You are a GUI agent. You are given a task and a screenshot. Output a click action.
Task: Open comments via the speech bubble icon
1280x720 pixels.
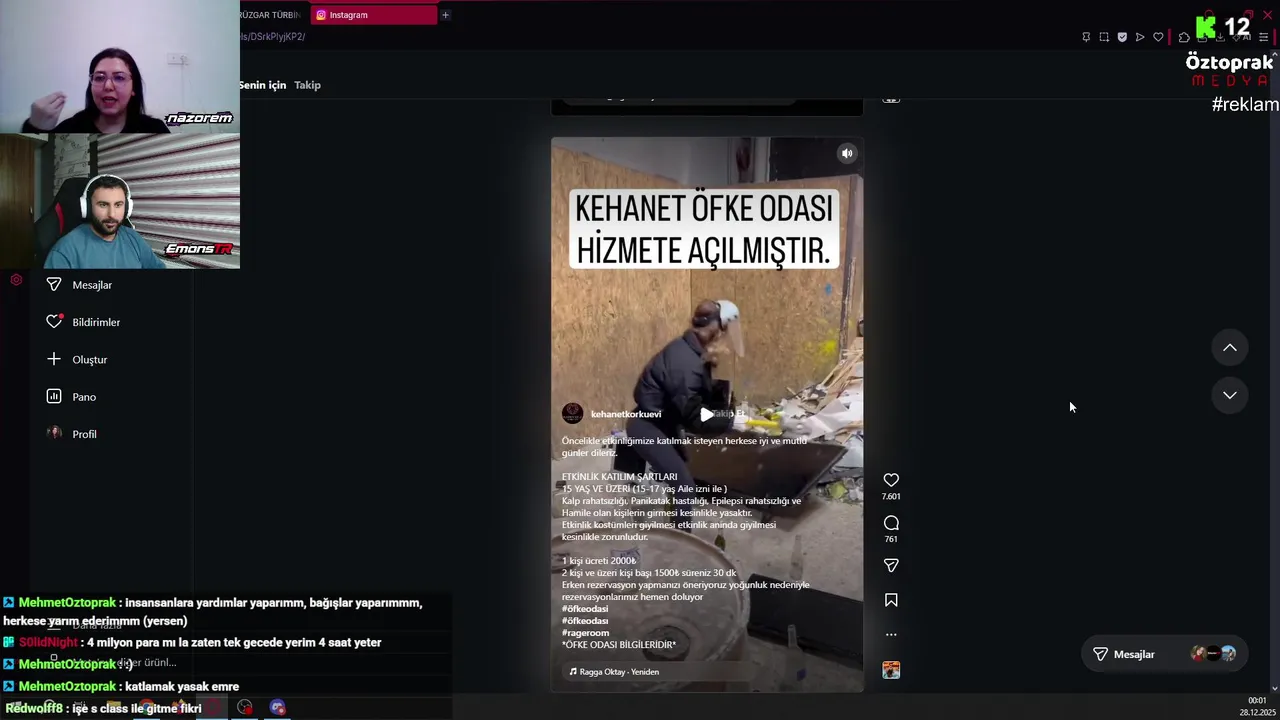[891, 523]
